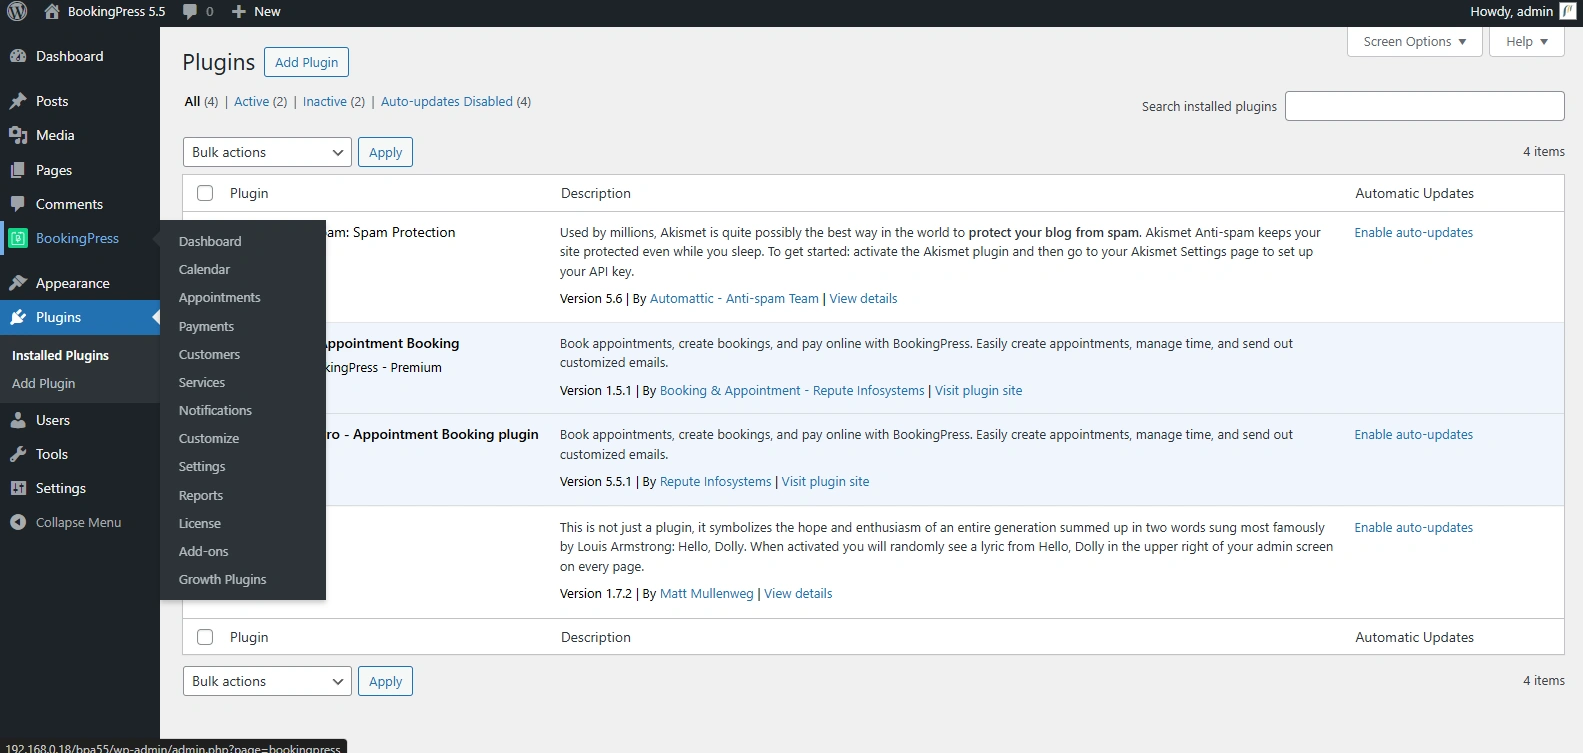Expand the Help panel
The image size is (1583, 753).
pyautogui.click(x=1527, y=42)
